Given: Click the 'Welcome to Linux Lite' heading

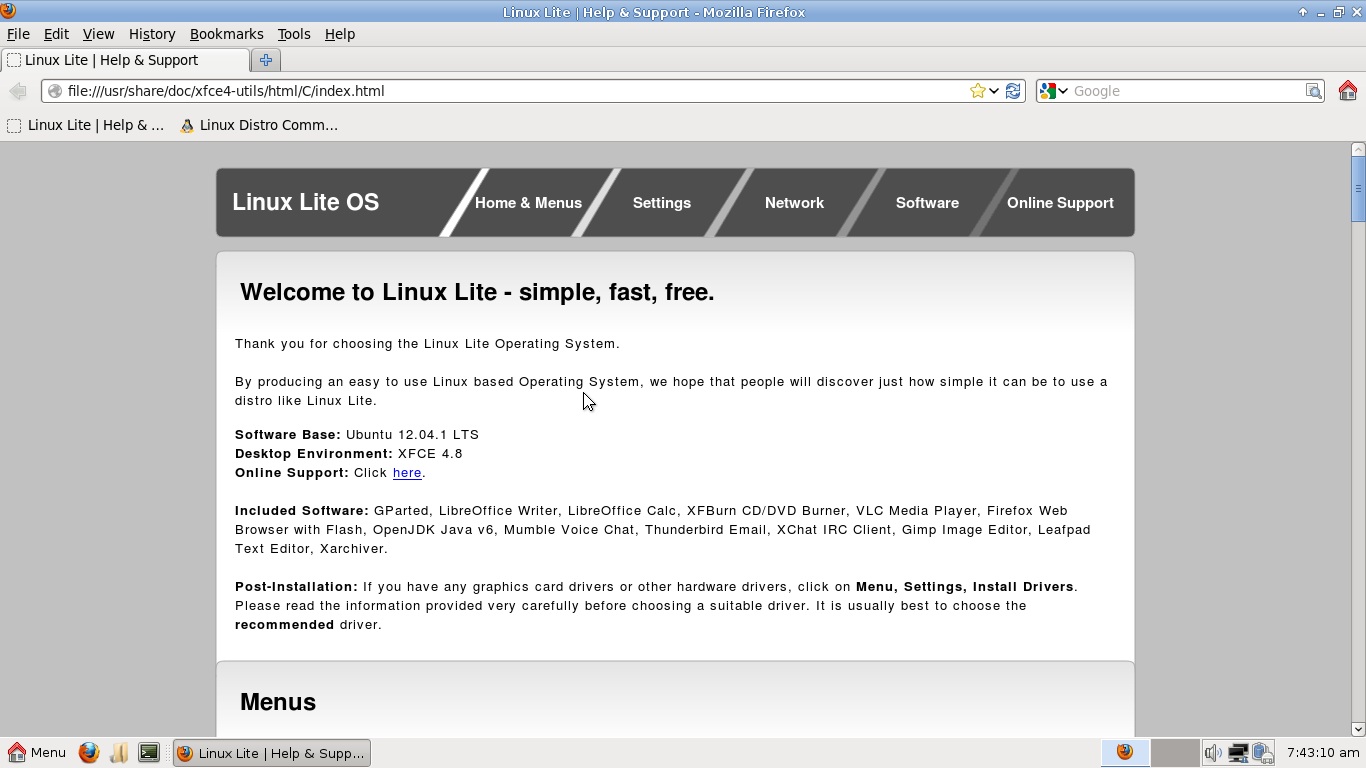Looking at the screenshot, I should click(477, 292).
